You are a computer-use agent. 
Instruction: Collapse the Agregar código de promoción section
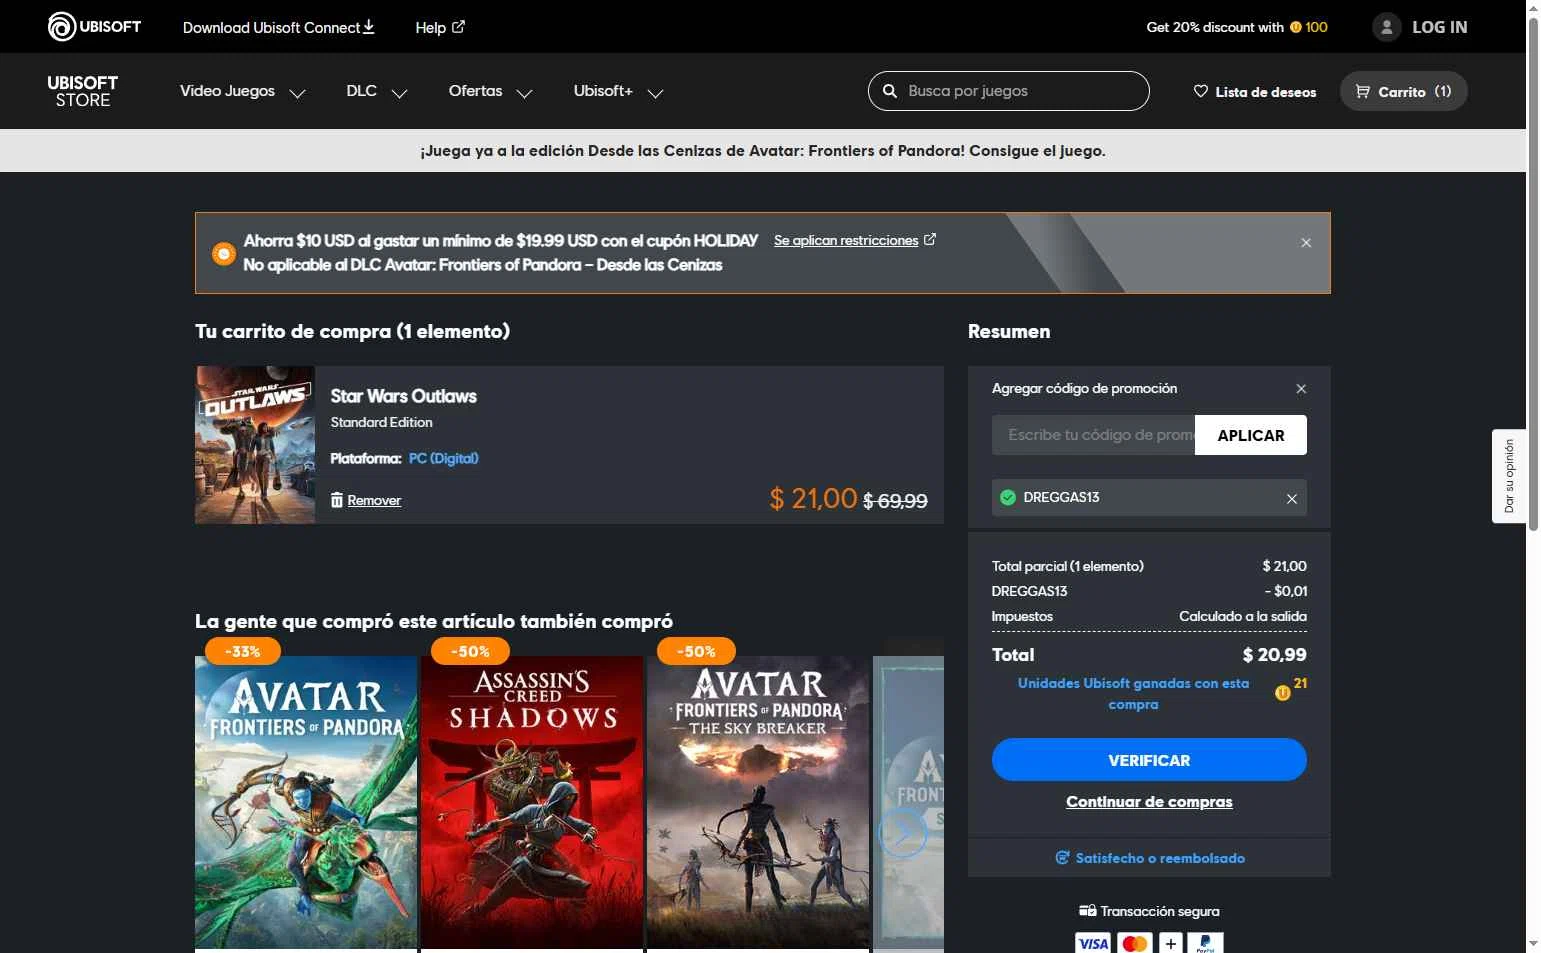click(x=1300, y=389)
